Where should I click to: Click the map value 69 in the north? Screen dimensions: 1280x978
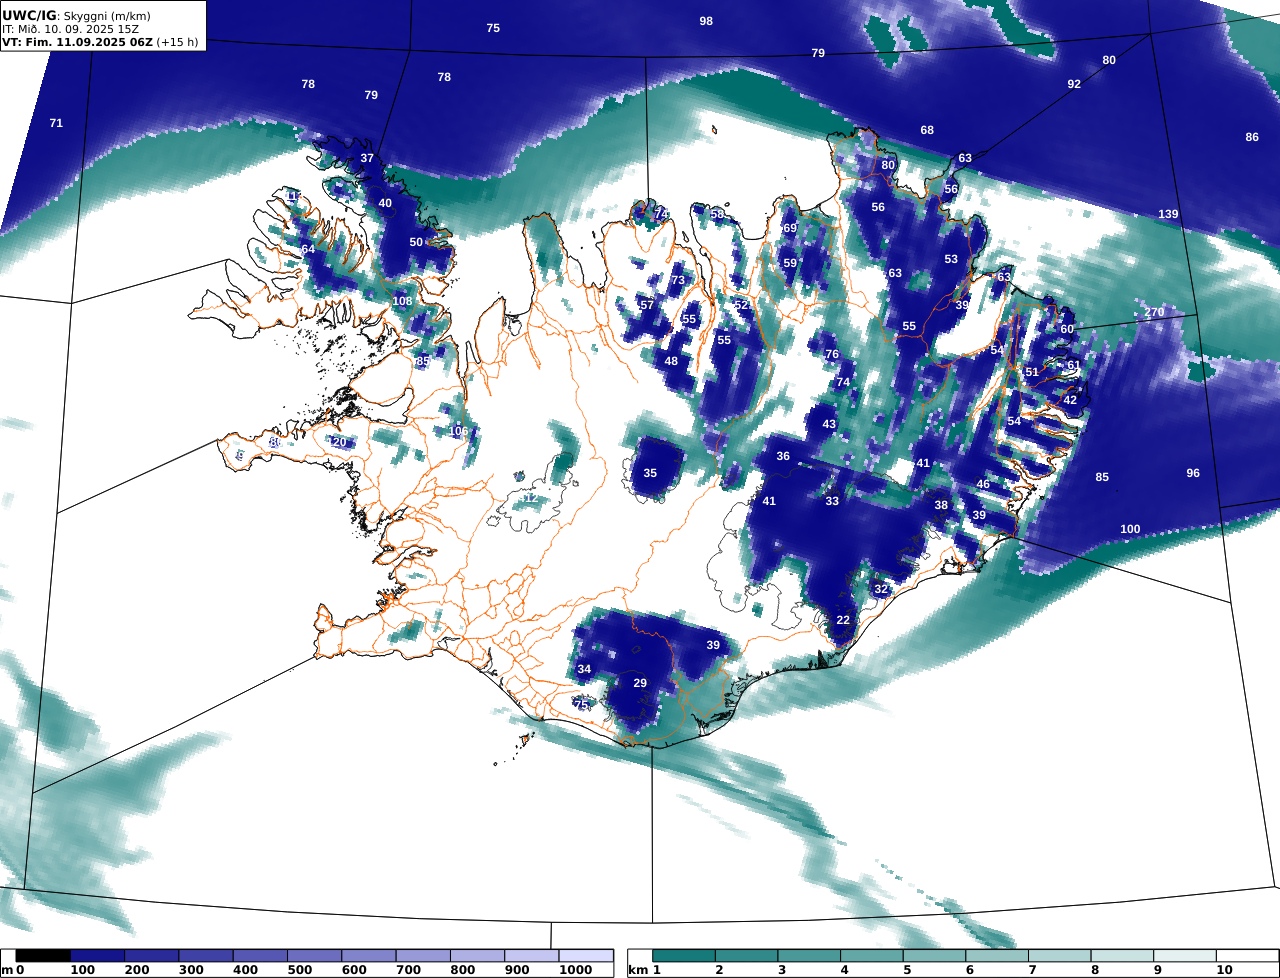(790, 228)
